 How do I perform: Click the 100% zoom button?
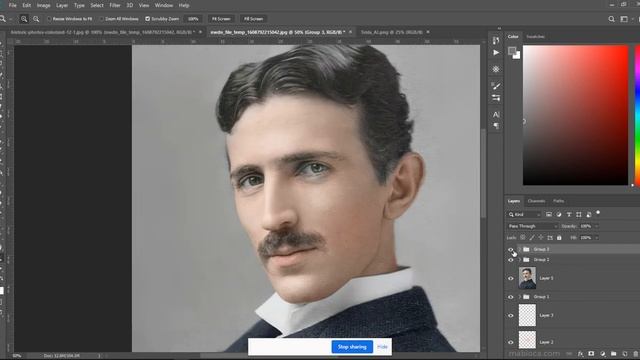click(x=193, y=19)
